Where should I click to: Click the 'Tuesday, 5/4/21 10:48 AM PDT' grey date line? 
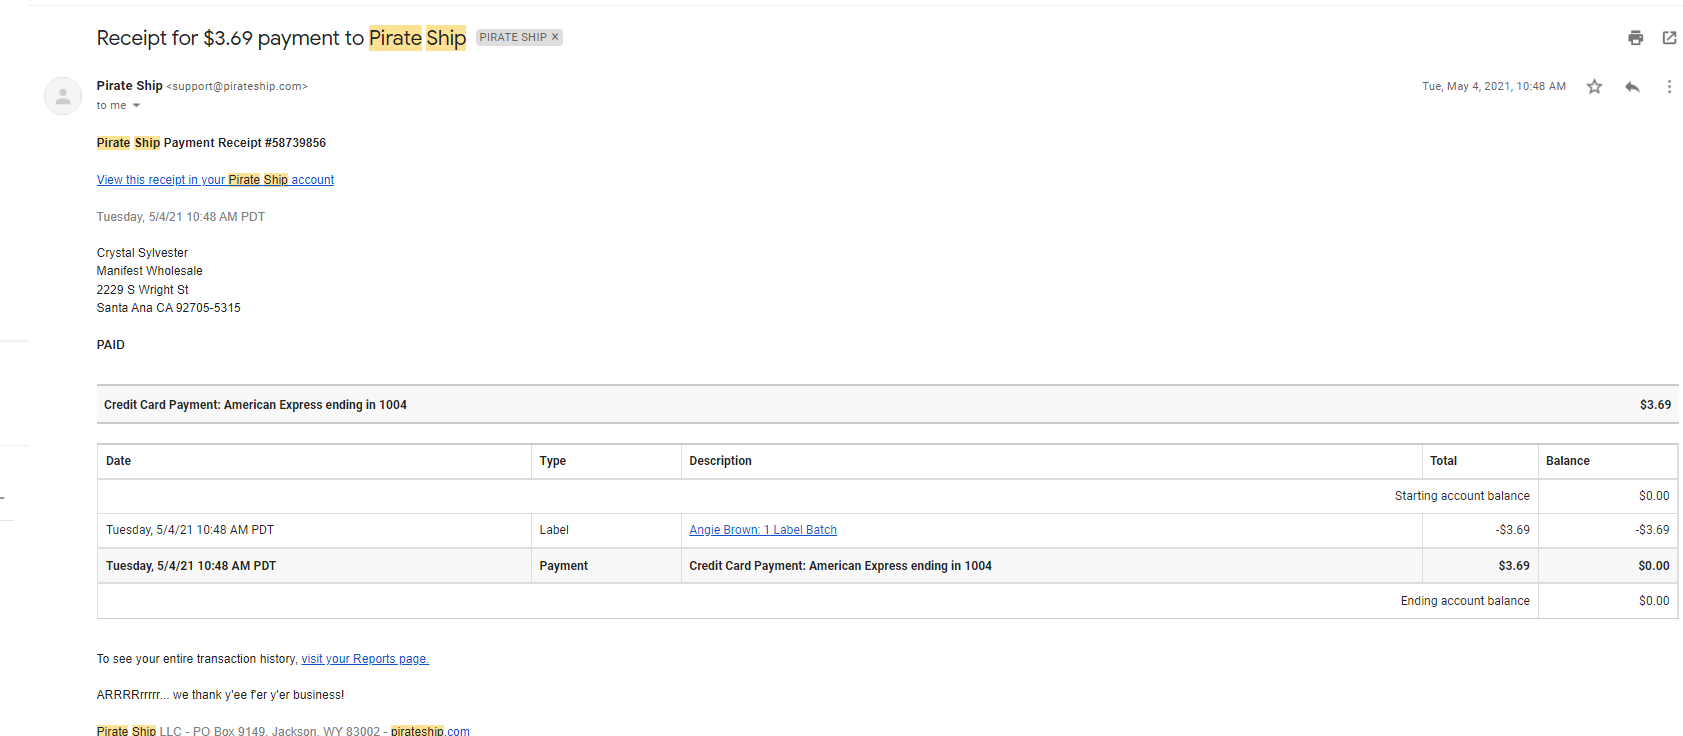coord(181,217)
